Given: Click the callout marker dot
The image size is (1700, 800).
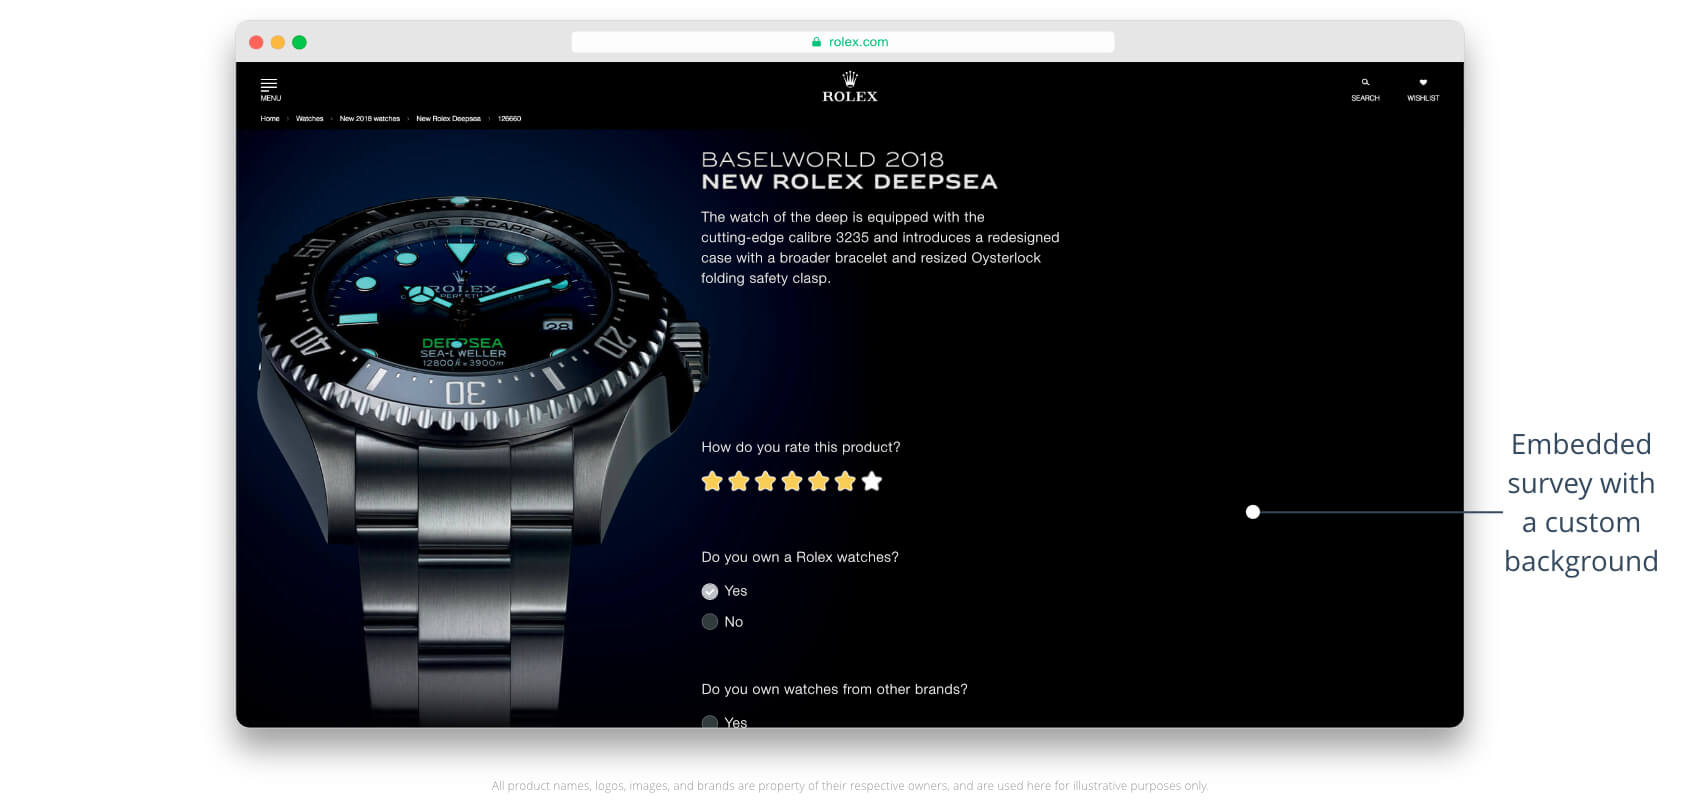Looking at the screenshot, I should click(1253, 512).
